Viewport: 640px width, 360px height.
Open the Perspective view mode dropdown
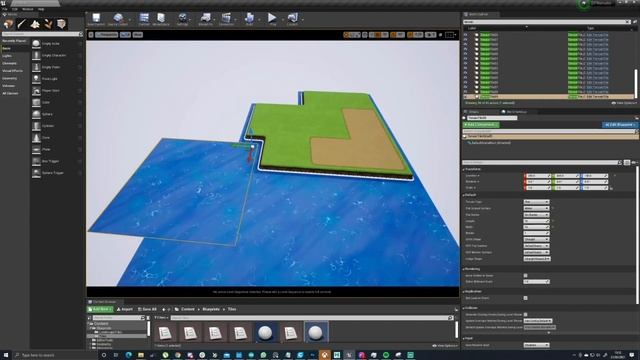point(107,35)
